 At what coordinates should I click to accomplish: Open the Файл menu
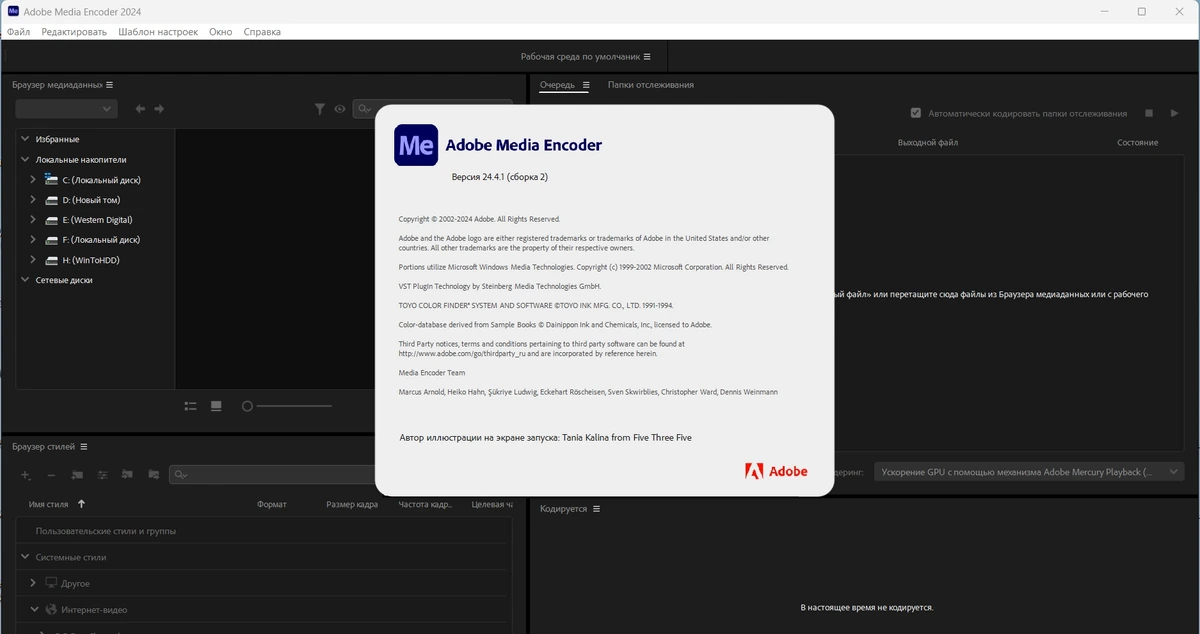(x=18, y=32)
